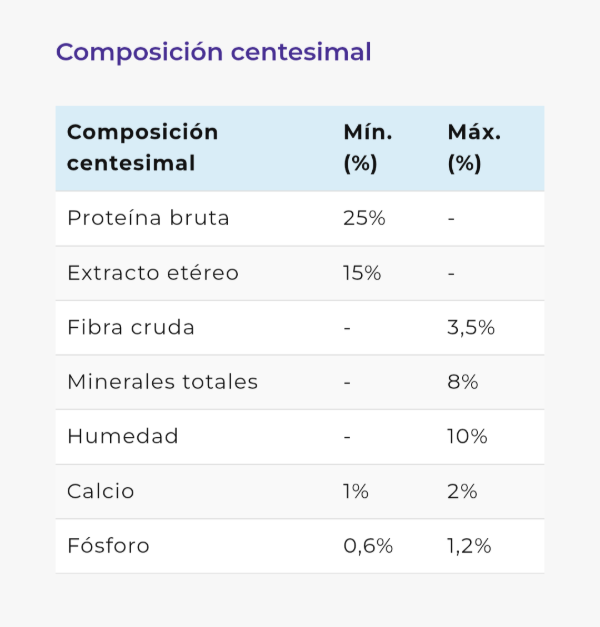The height and width of the screenshot is (627, 600).
Task: Select the 'Fósforo' row label
Action: 108,546
